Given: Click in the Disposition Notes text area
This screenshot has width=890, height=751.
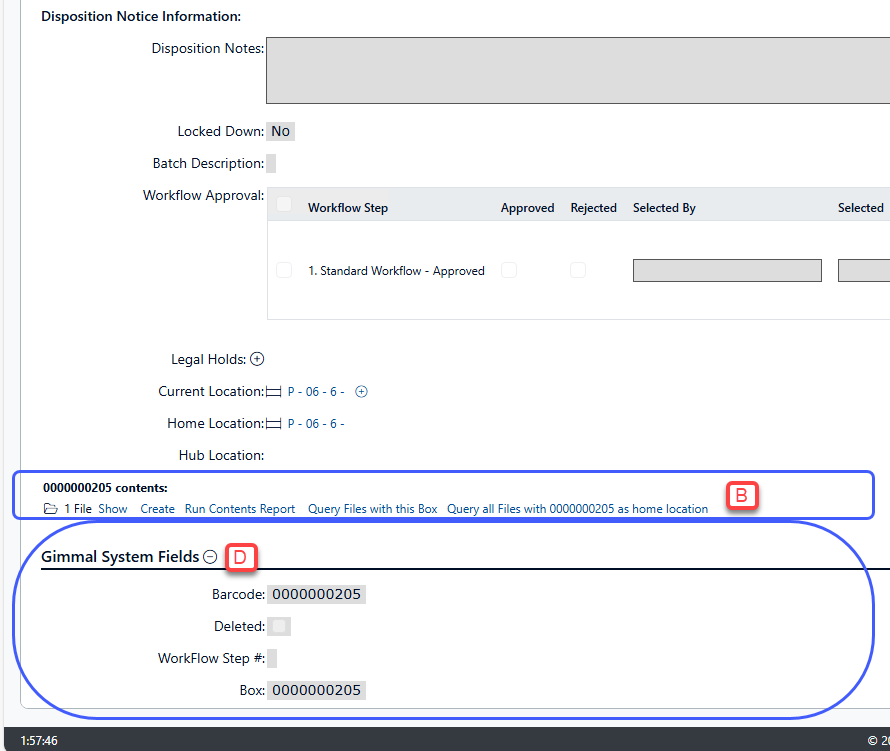Looking at the screenshot, I should click(576, 70).
